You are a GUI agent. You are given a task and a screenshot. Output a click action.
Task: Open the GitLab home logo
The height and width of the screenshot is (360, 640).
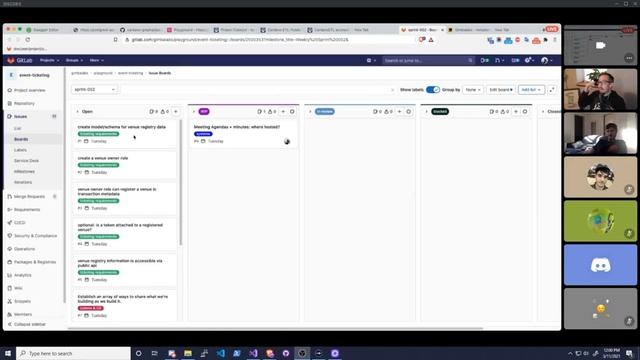coord(19,60)
